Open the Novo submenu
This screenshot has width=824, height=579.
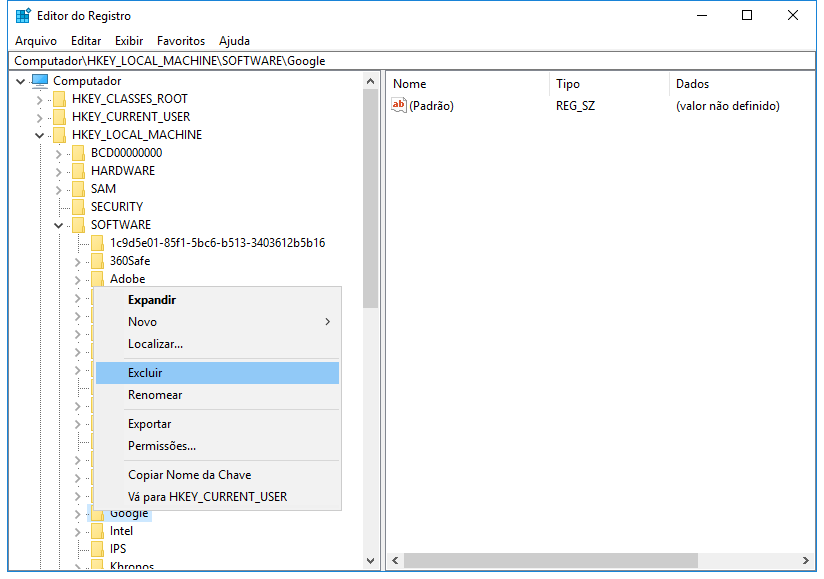point(142,322)
